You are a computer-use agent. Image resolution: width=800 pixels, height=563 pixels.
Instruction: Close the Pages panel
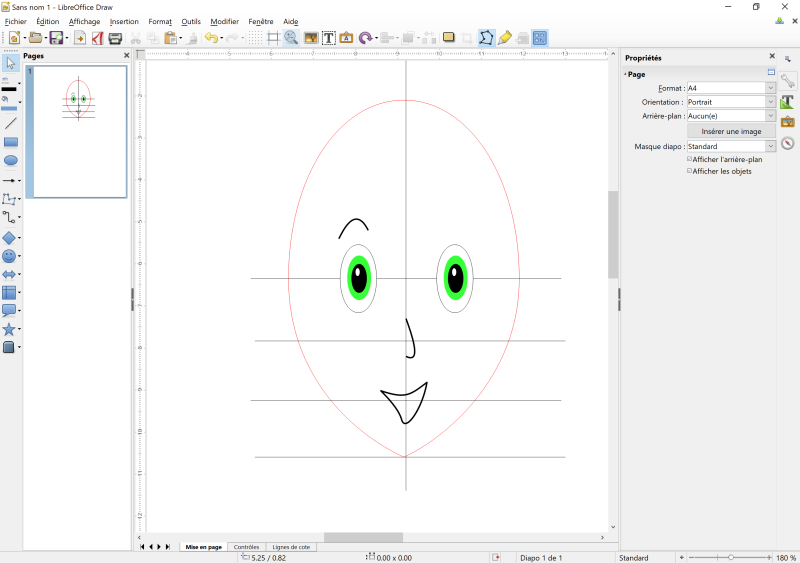coord(127,55)
